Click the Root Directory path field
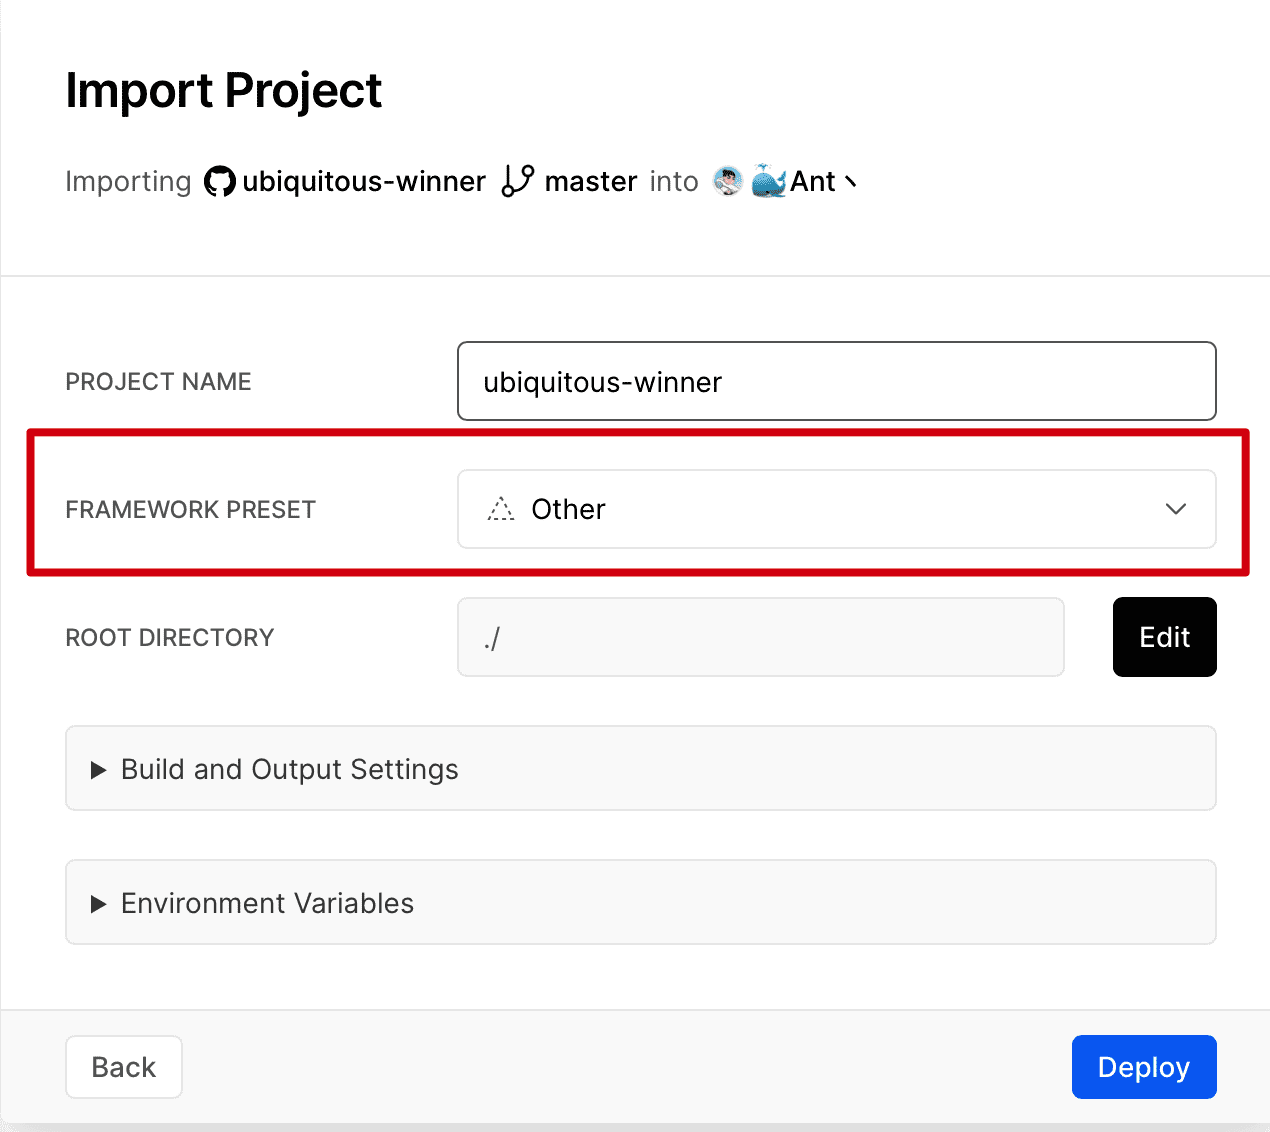Image resolution: width=1270 pixels, height=1132 pixels. tap(760, 637)
